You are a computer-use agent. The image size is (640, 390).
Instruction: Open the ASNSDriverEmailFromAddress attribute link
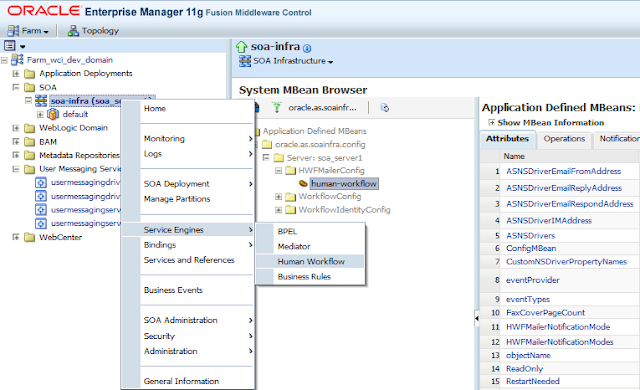click(x=563, y=171)
